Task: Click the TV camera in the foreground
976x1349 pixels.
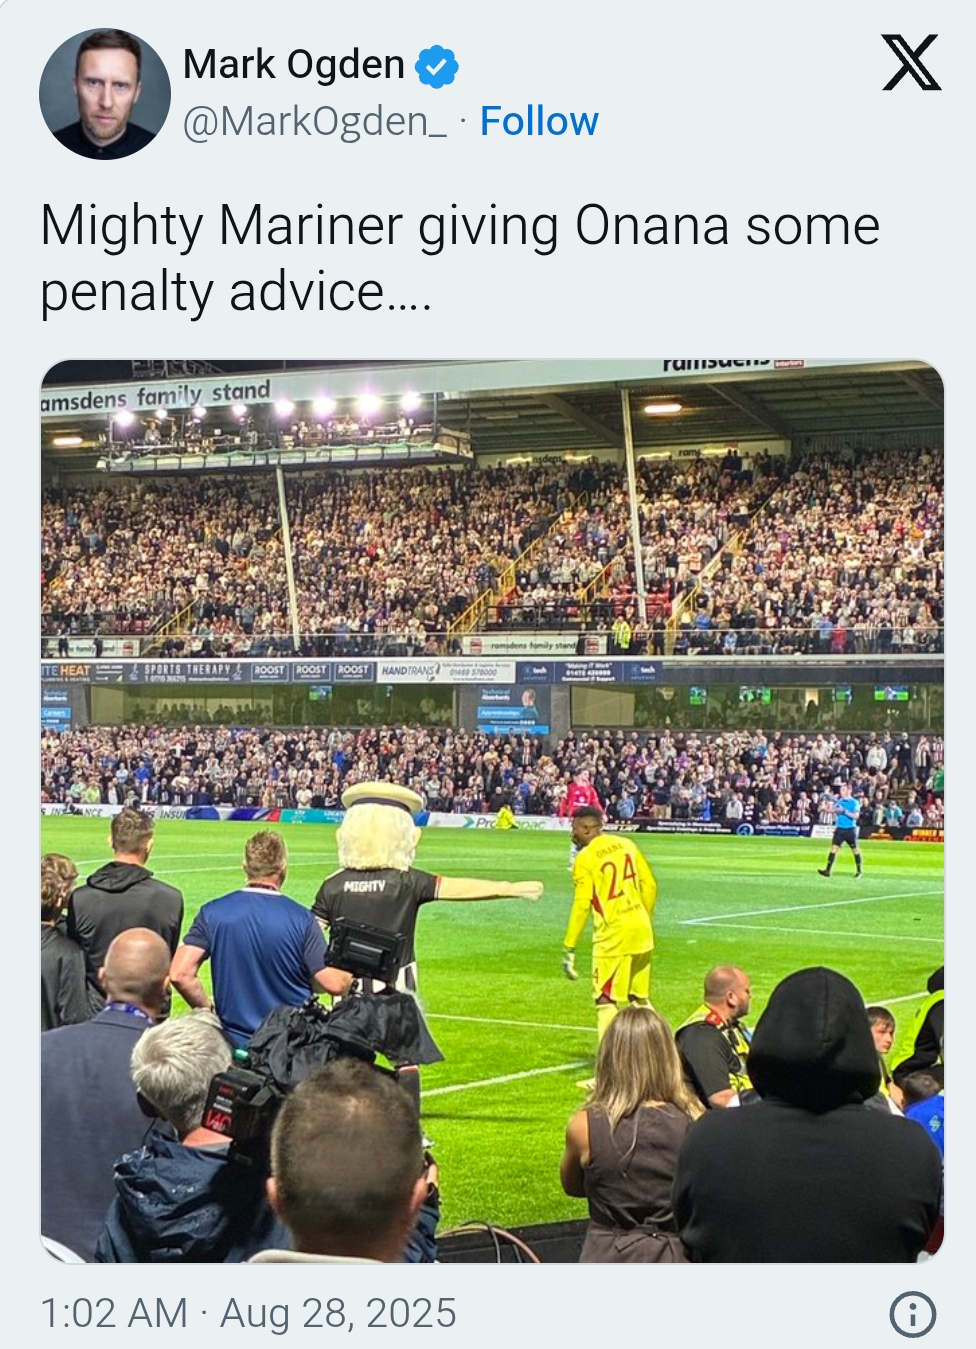Action: pyautogui.click(x=330, y=1040)
